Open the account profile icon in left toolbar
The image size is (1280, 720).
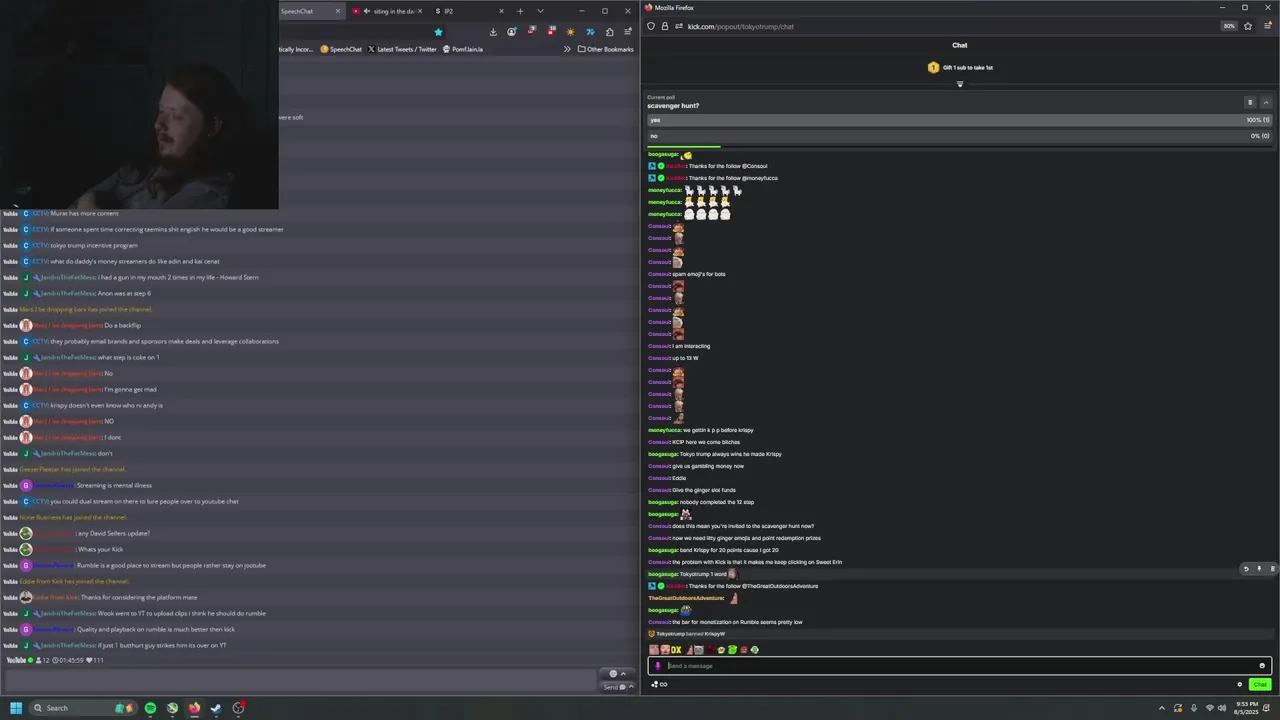[x=512, y=32]
